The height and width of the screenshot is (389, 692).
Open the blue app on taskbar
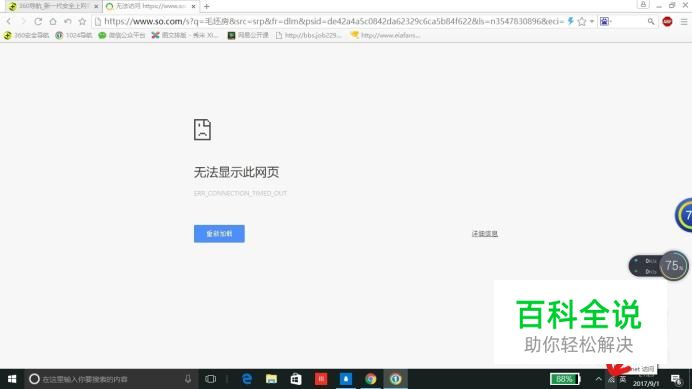pos(346,379)
